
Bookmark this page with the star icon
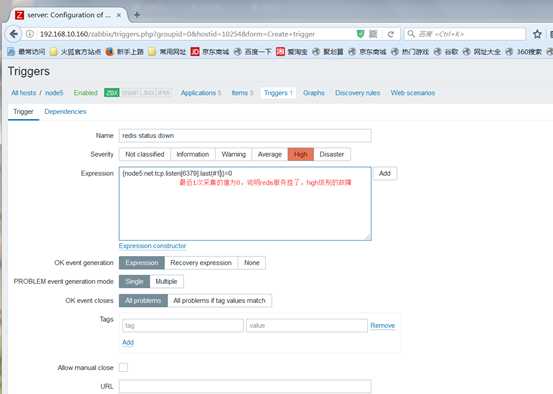537,34
